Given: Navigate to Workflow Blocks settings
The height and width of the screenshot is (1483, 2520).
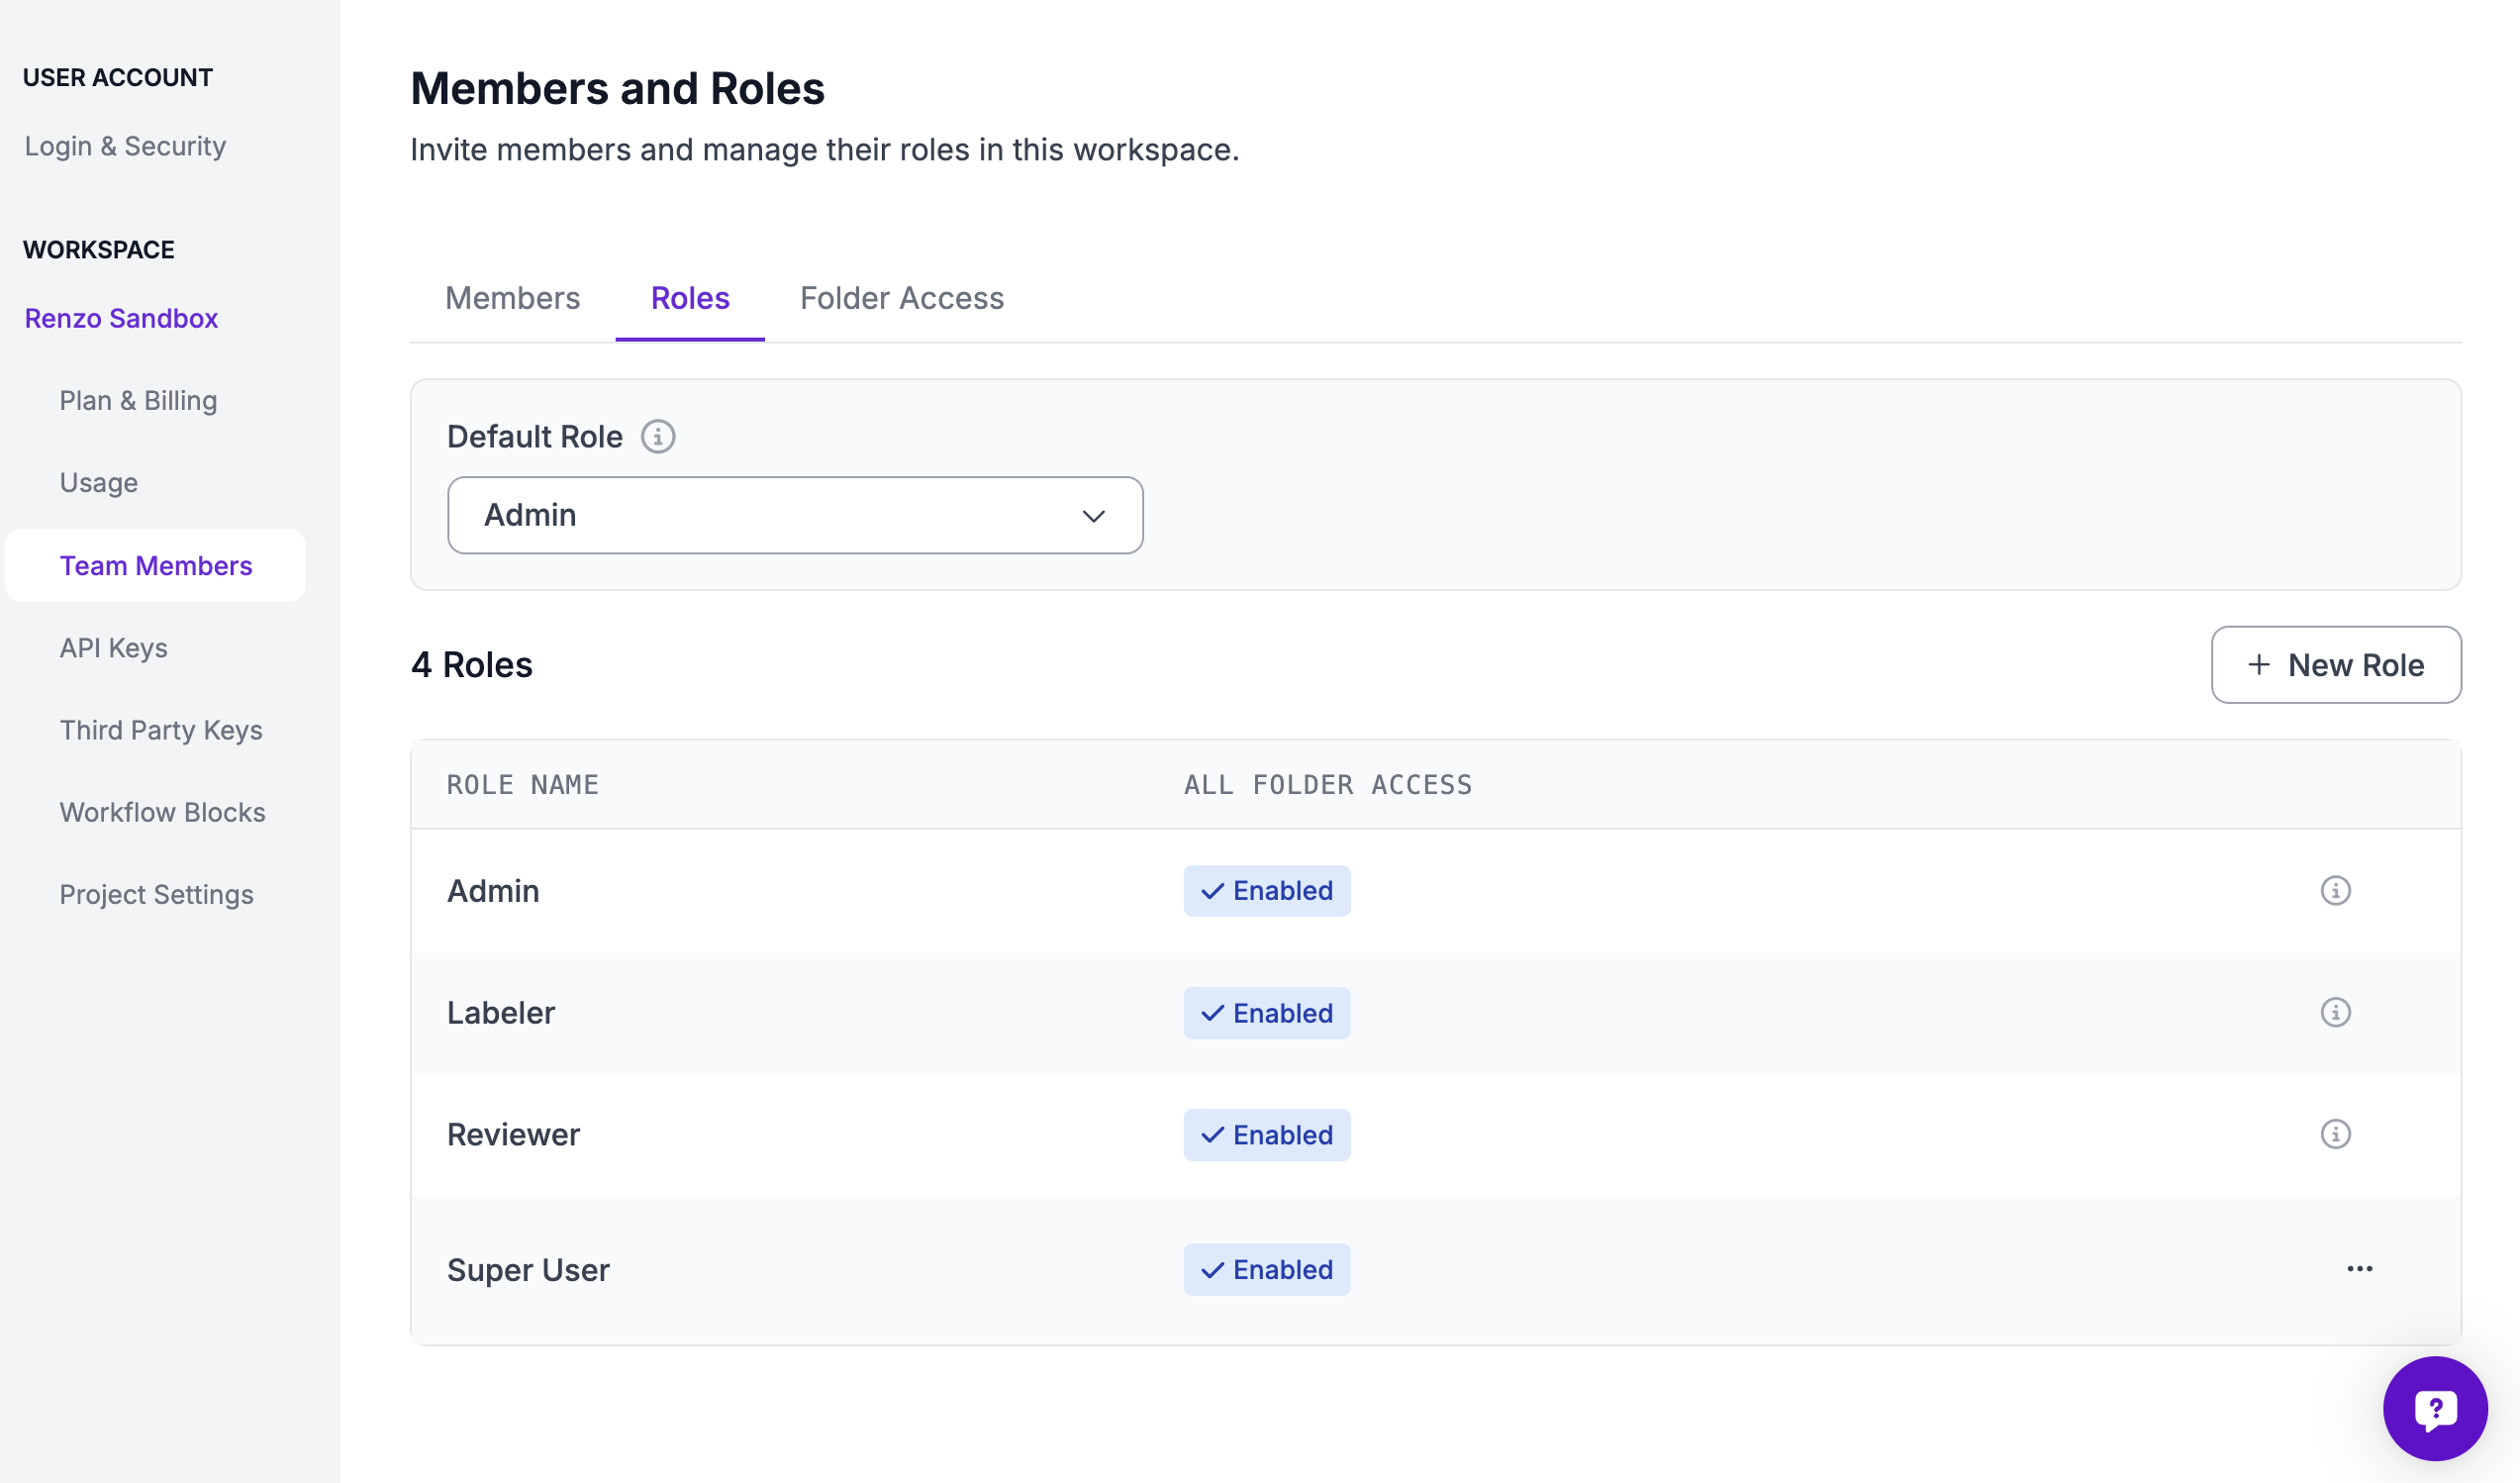Looking at the screenshot, I should [x=162, y=812].
